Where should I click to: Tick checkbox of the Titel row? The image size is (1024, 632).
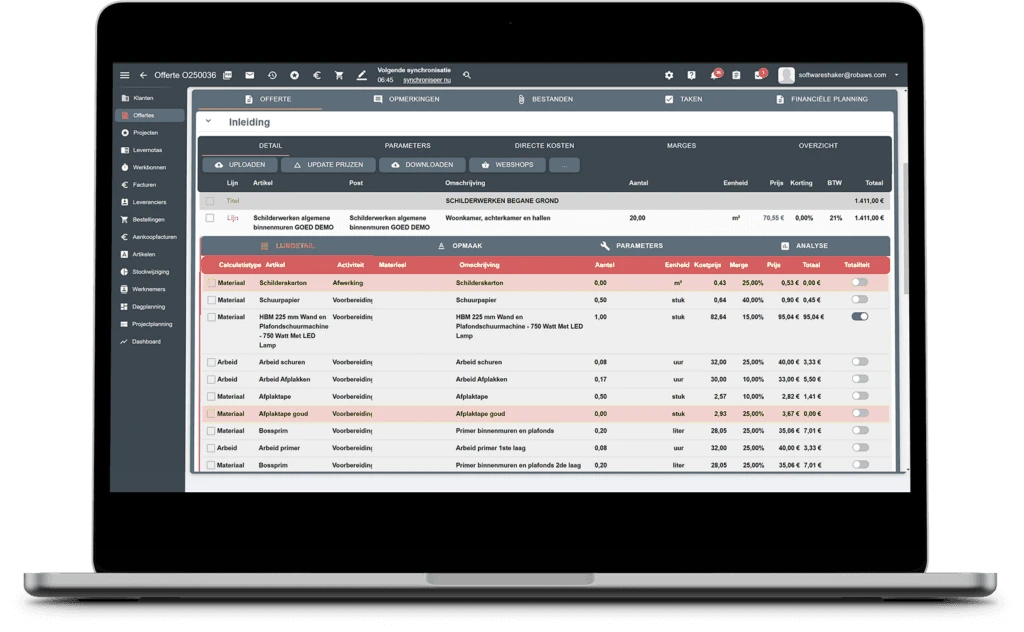coord(210,201)
